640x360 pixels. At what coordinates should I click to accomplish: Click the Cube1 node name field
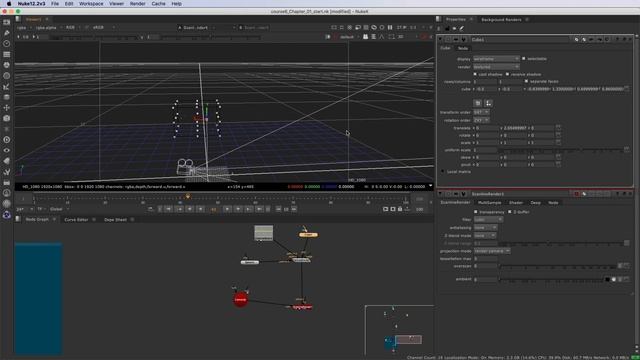pos(520,40)
